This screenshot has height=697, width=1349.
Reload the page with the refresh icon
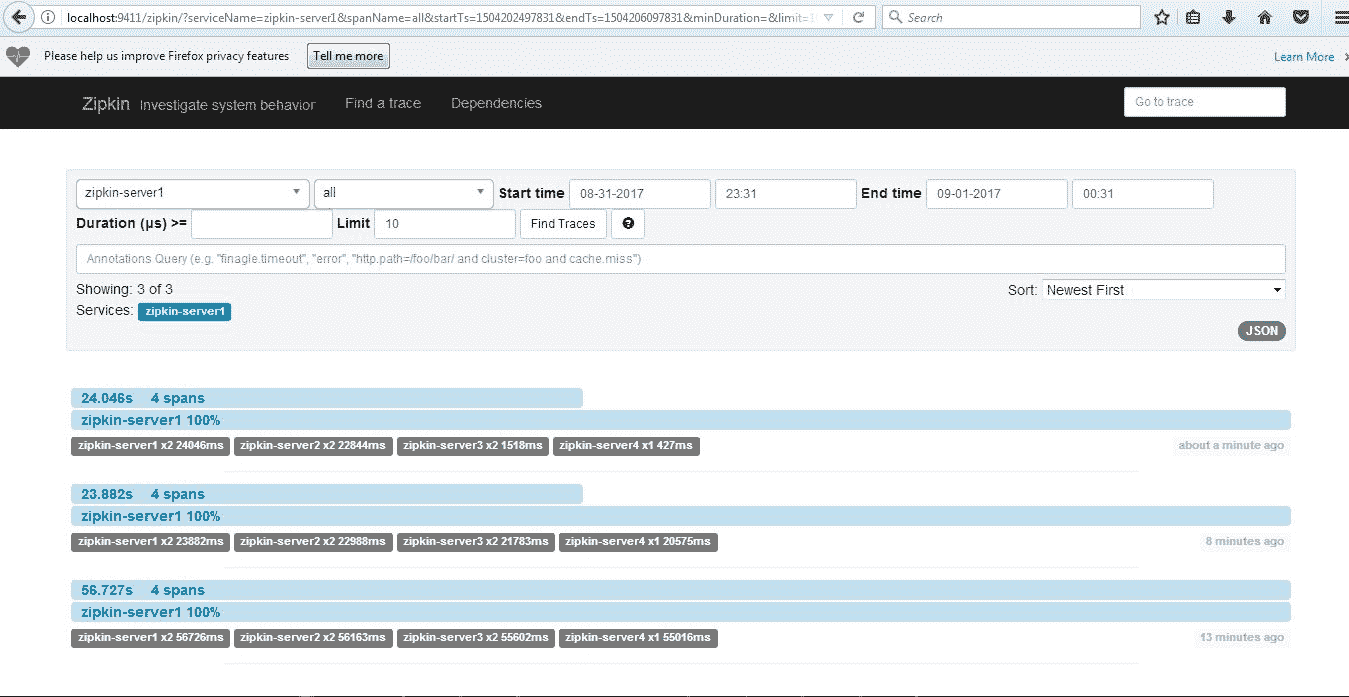click(x=859, y=17)
